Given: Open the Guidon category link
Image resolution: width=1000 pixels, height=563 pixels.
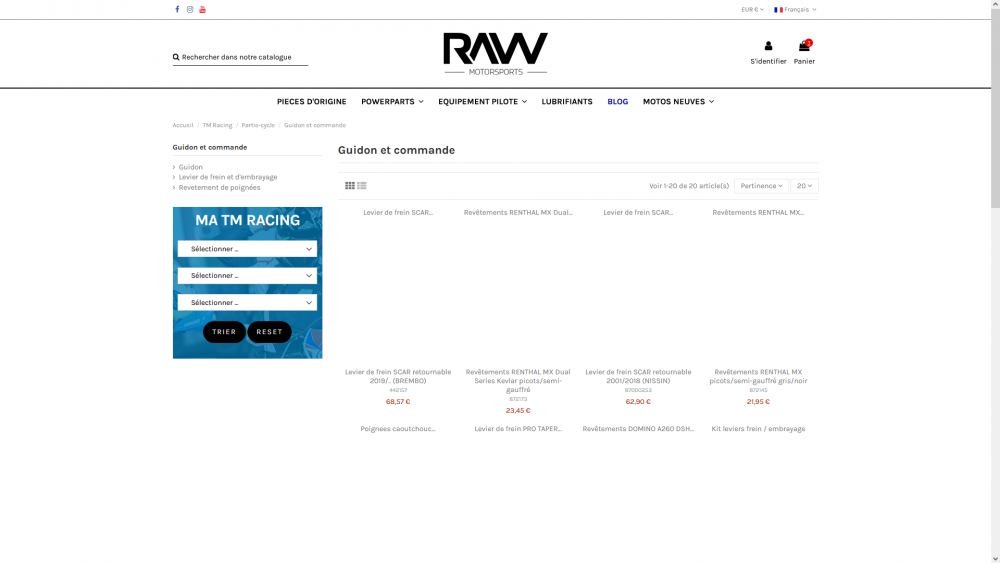Looking at the screenshot, I should 191,167.
